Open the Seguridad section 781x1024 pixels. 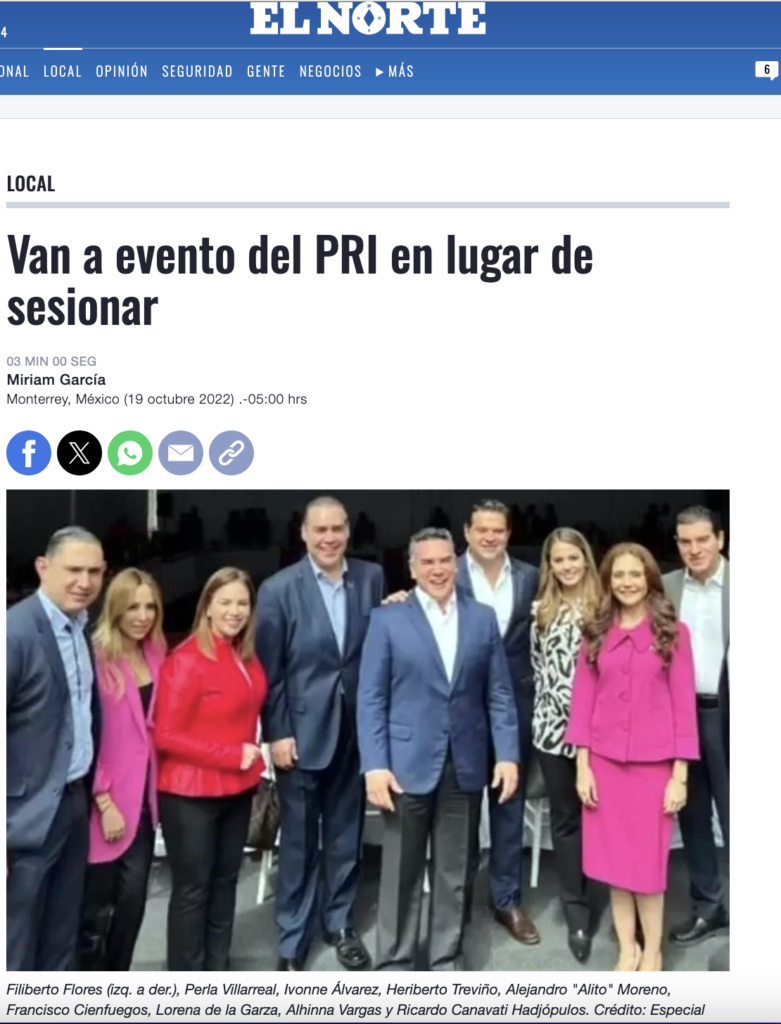point(197,71)
